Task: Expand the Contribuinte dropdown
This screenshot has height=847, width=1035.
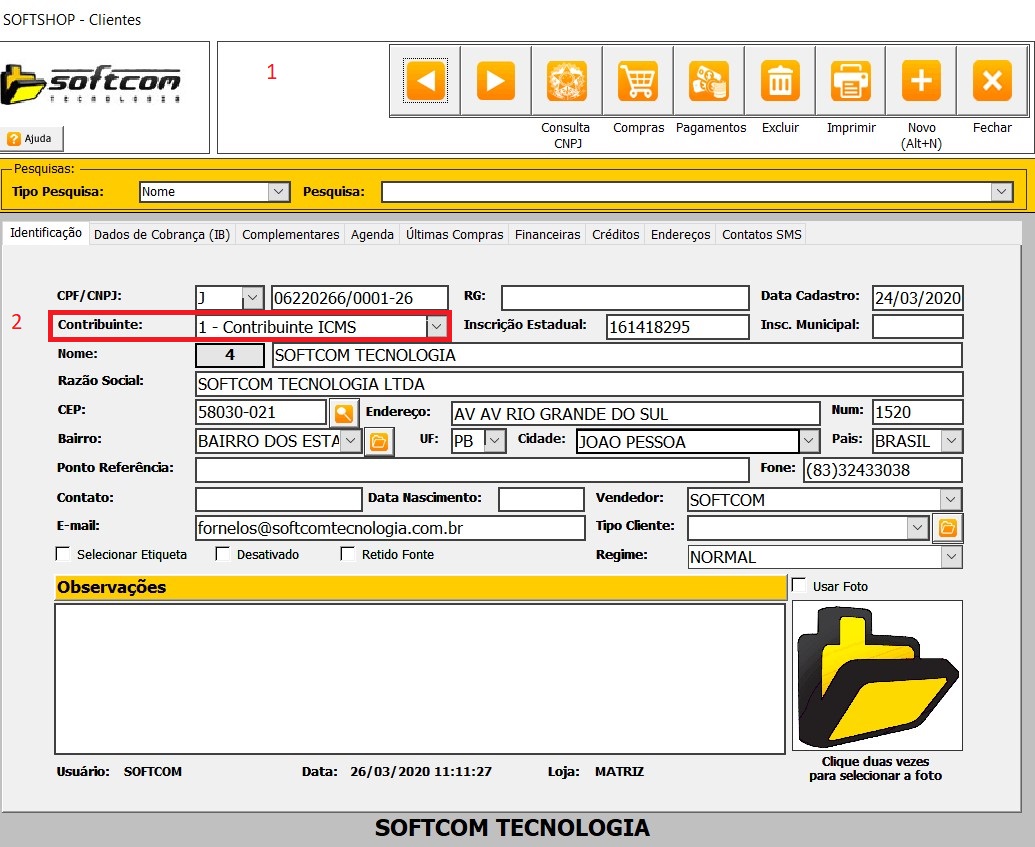Action: click(x=436, y=327)
